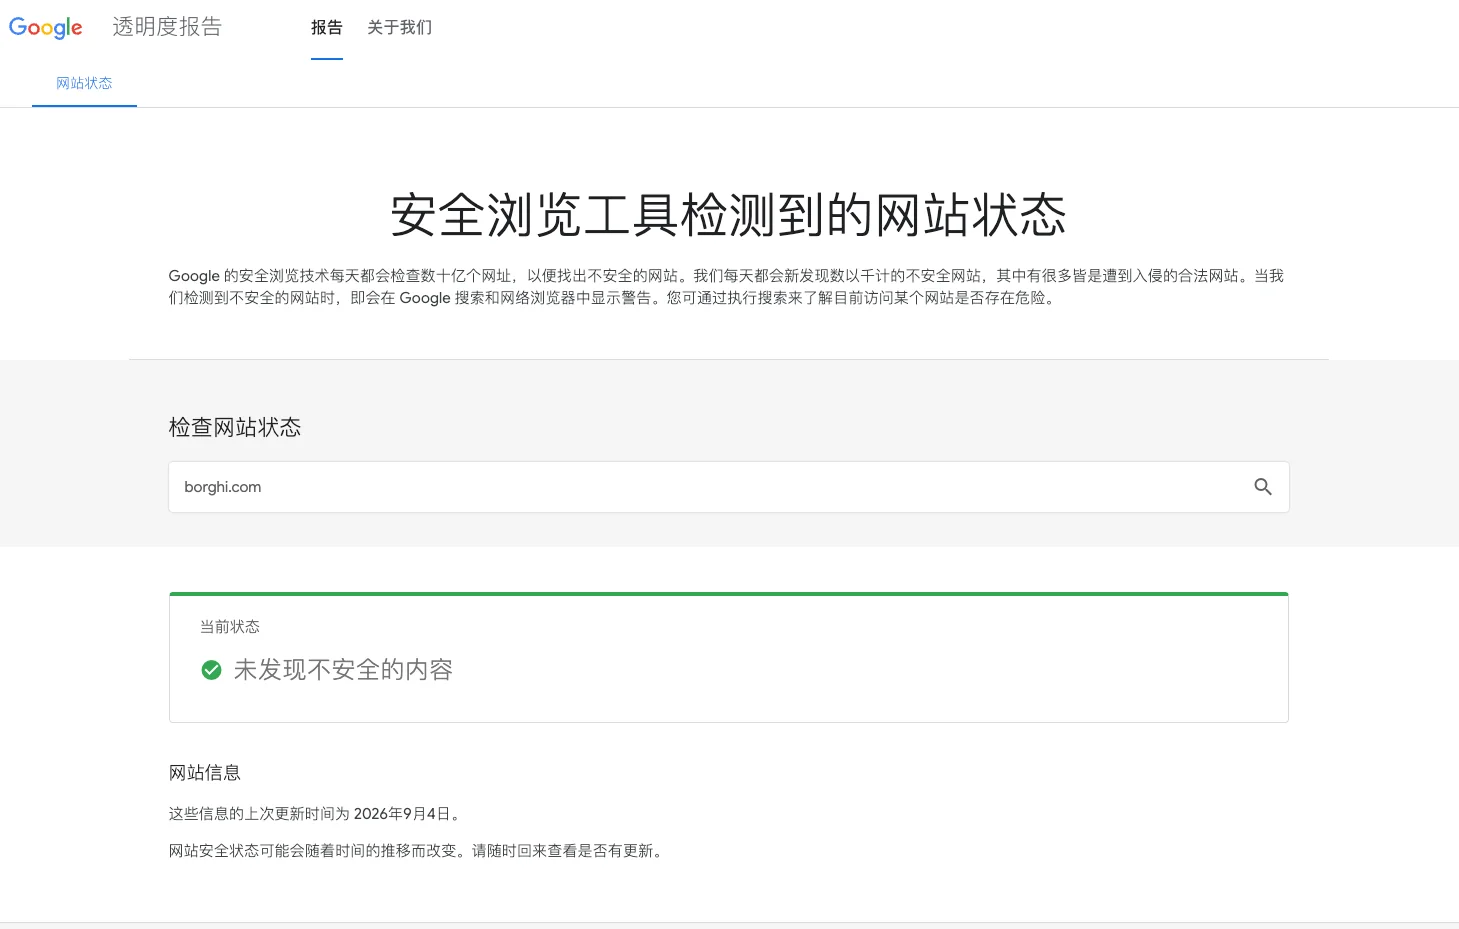1459x929 pixels.
Task: Click the 网站信息 heading
Action: pos(205,773)
